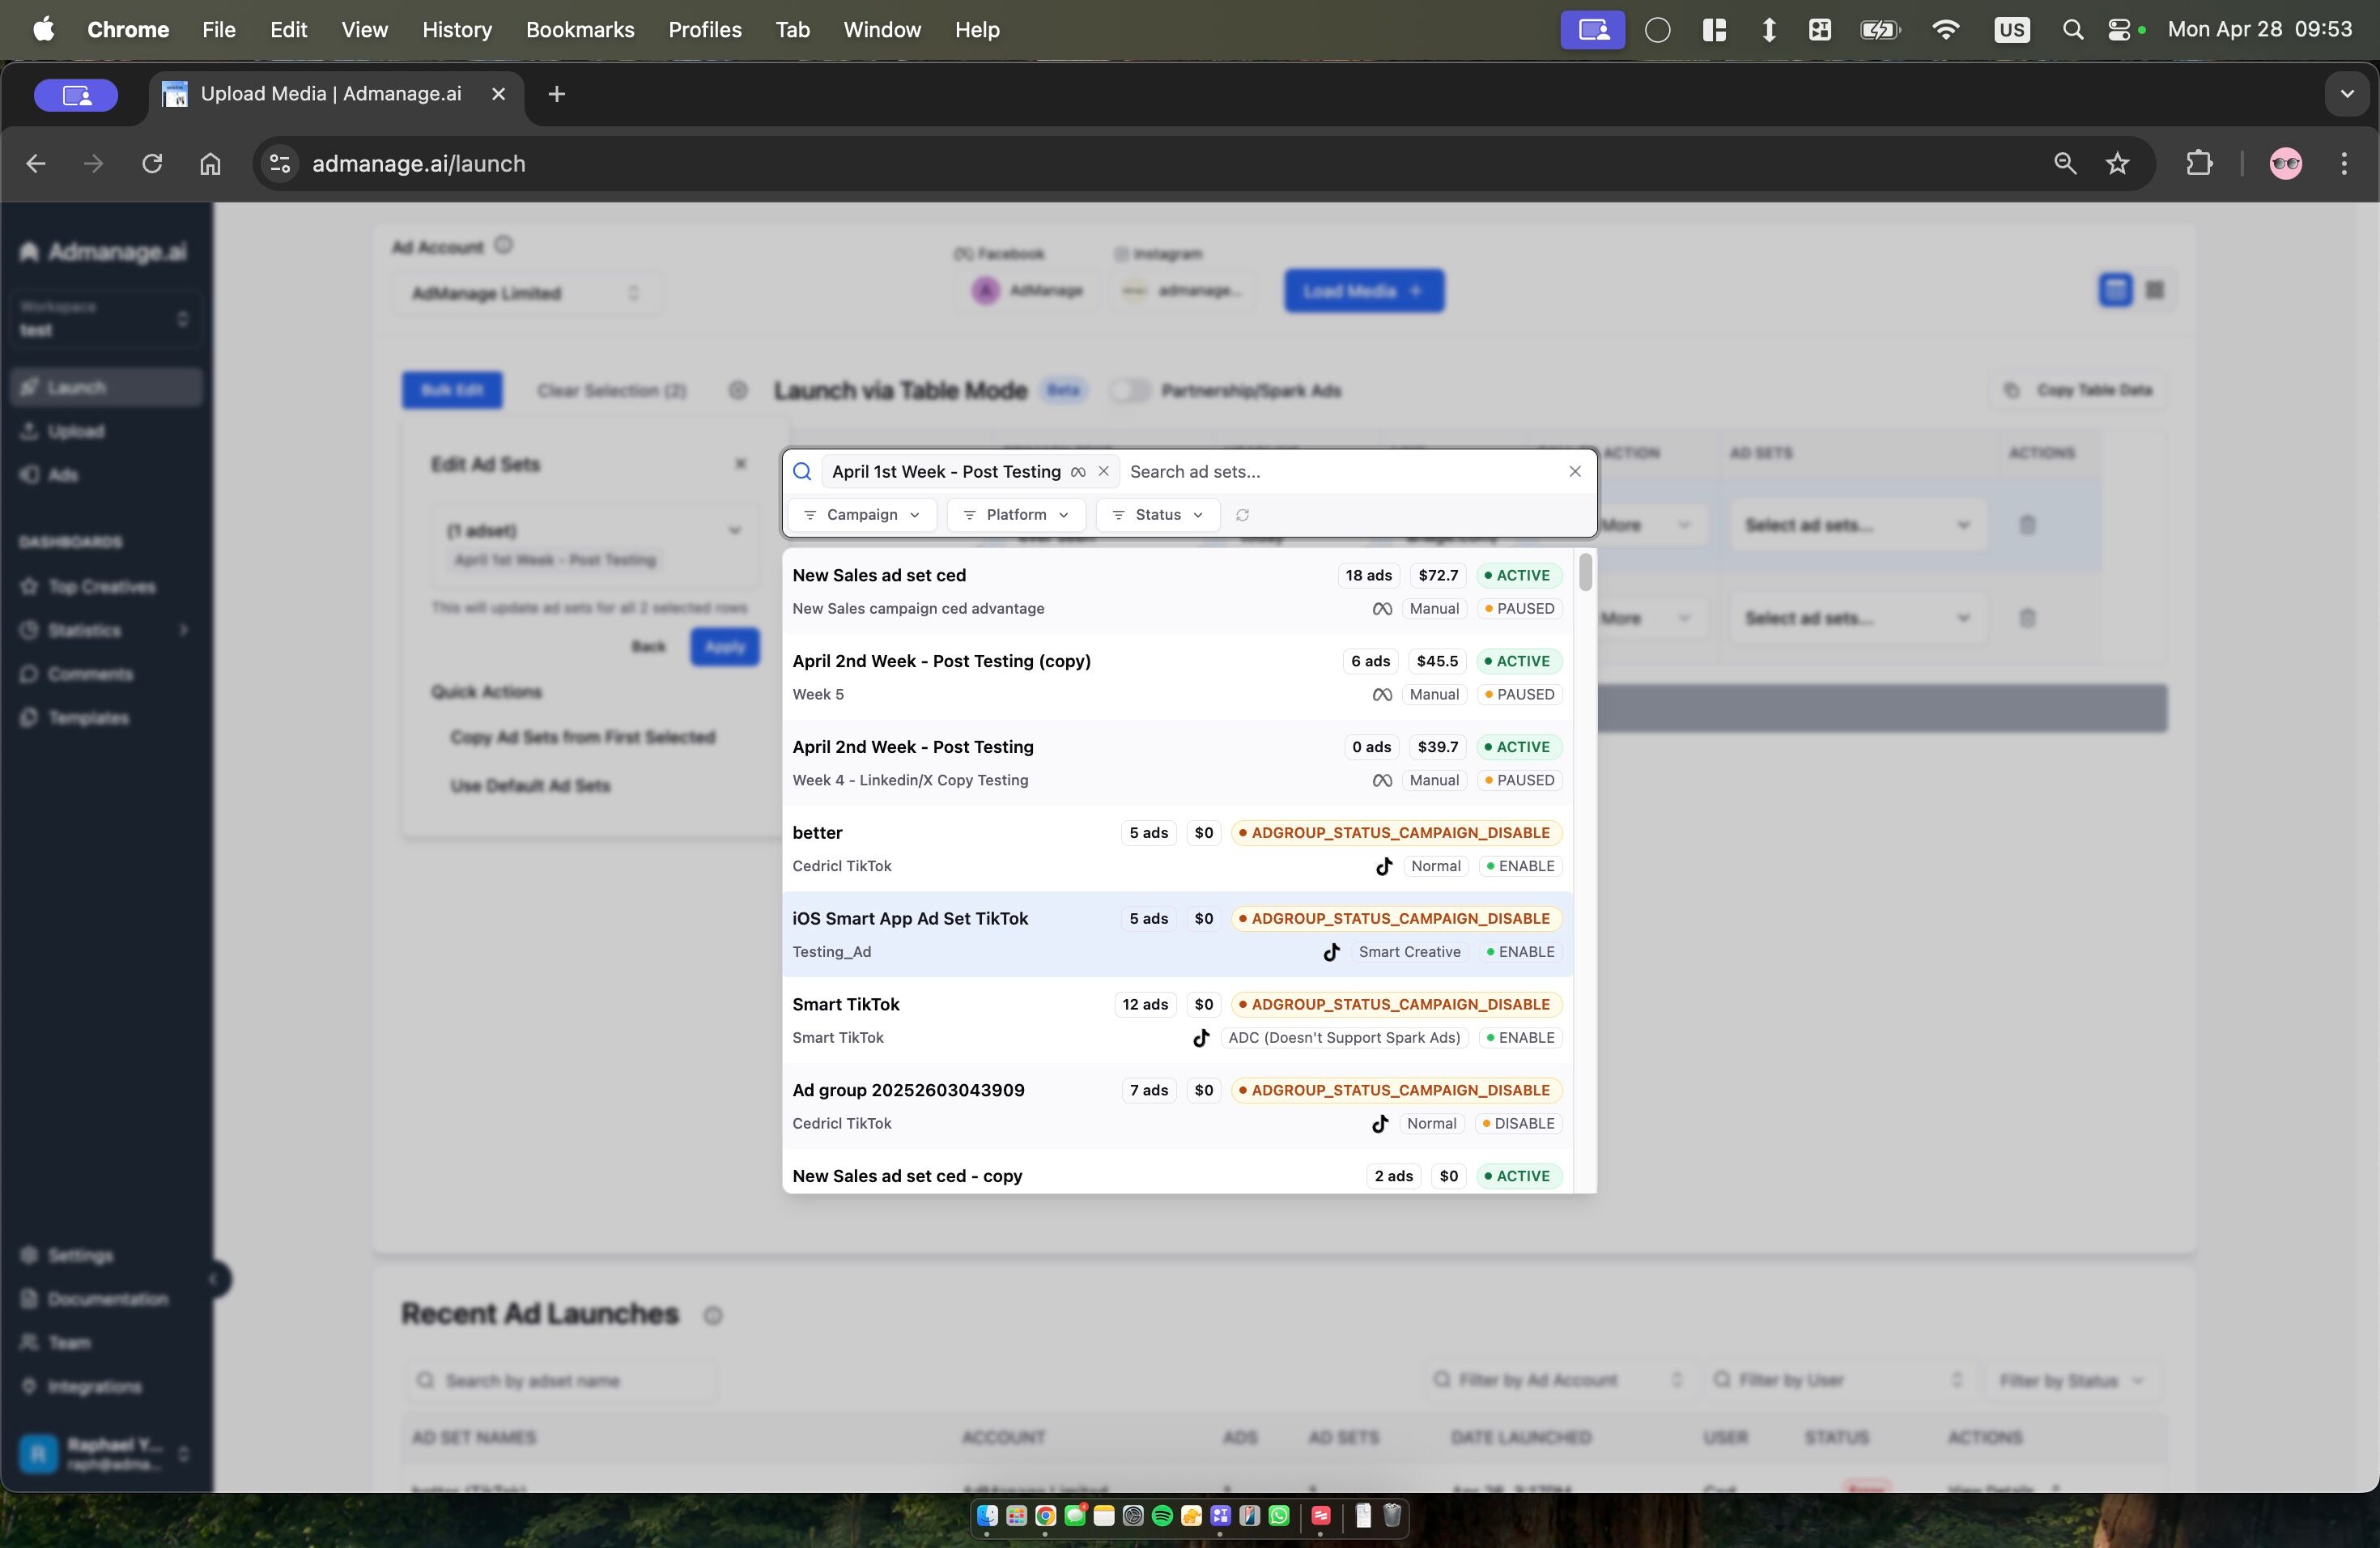Expand the Platform filter dropdown
This screenshot has height=1548, width=2380.
pyautogui.click(x=1016, y=515)
